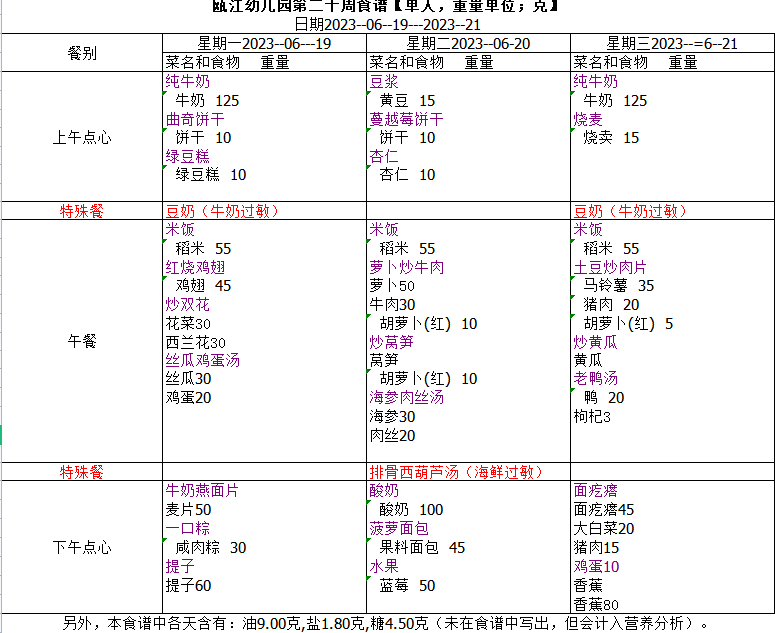The image size is (775, 633).
Task: Select the 餐别 header cell
Action: click(x=82, y=53)
